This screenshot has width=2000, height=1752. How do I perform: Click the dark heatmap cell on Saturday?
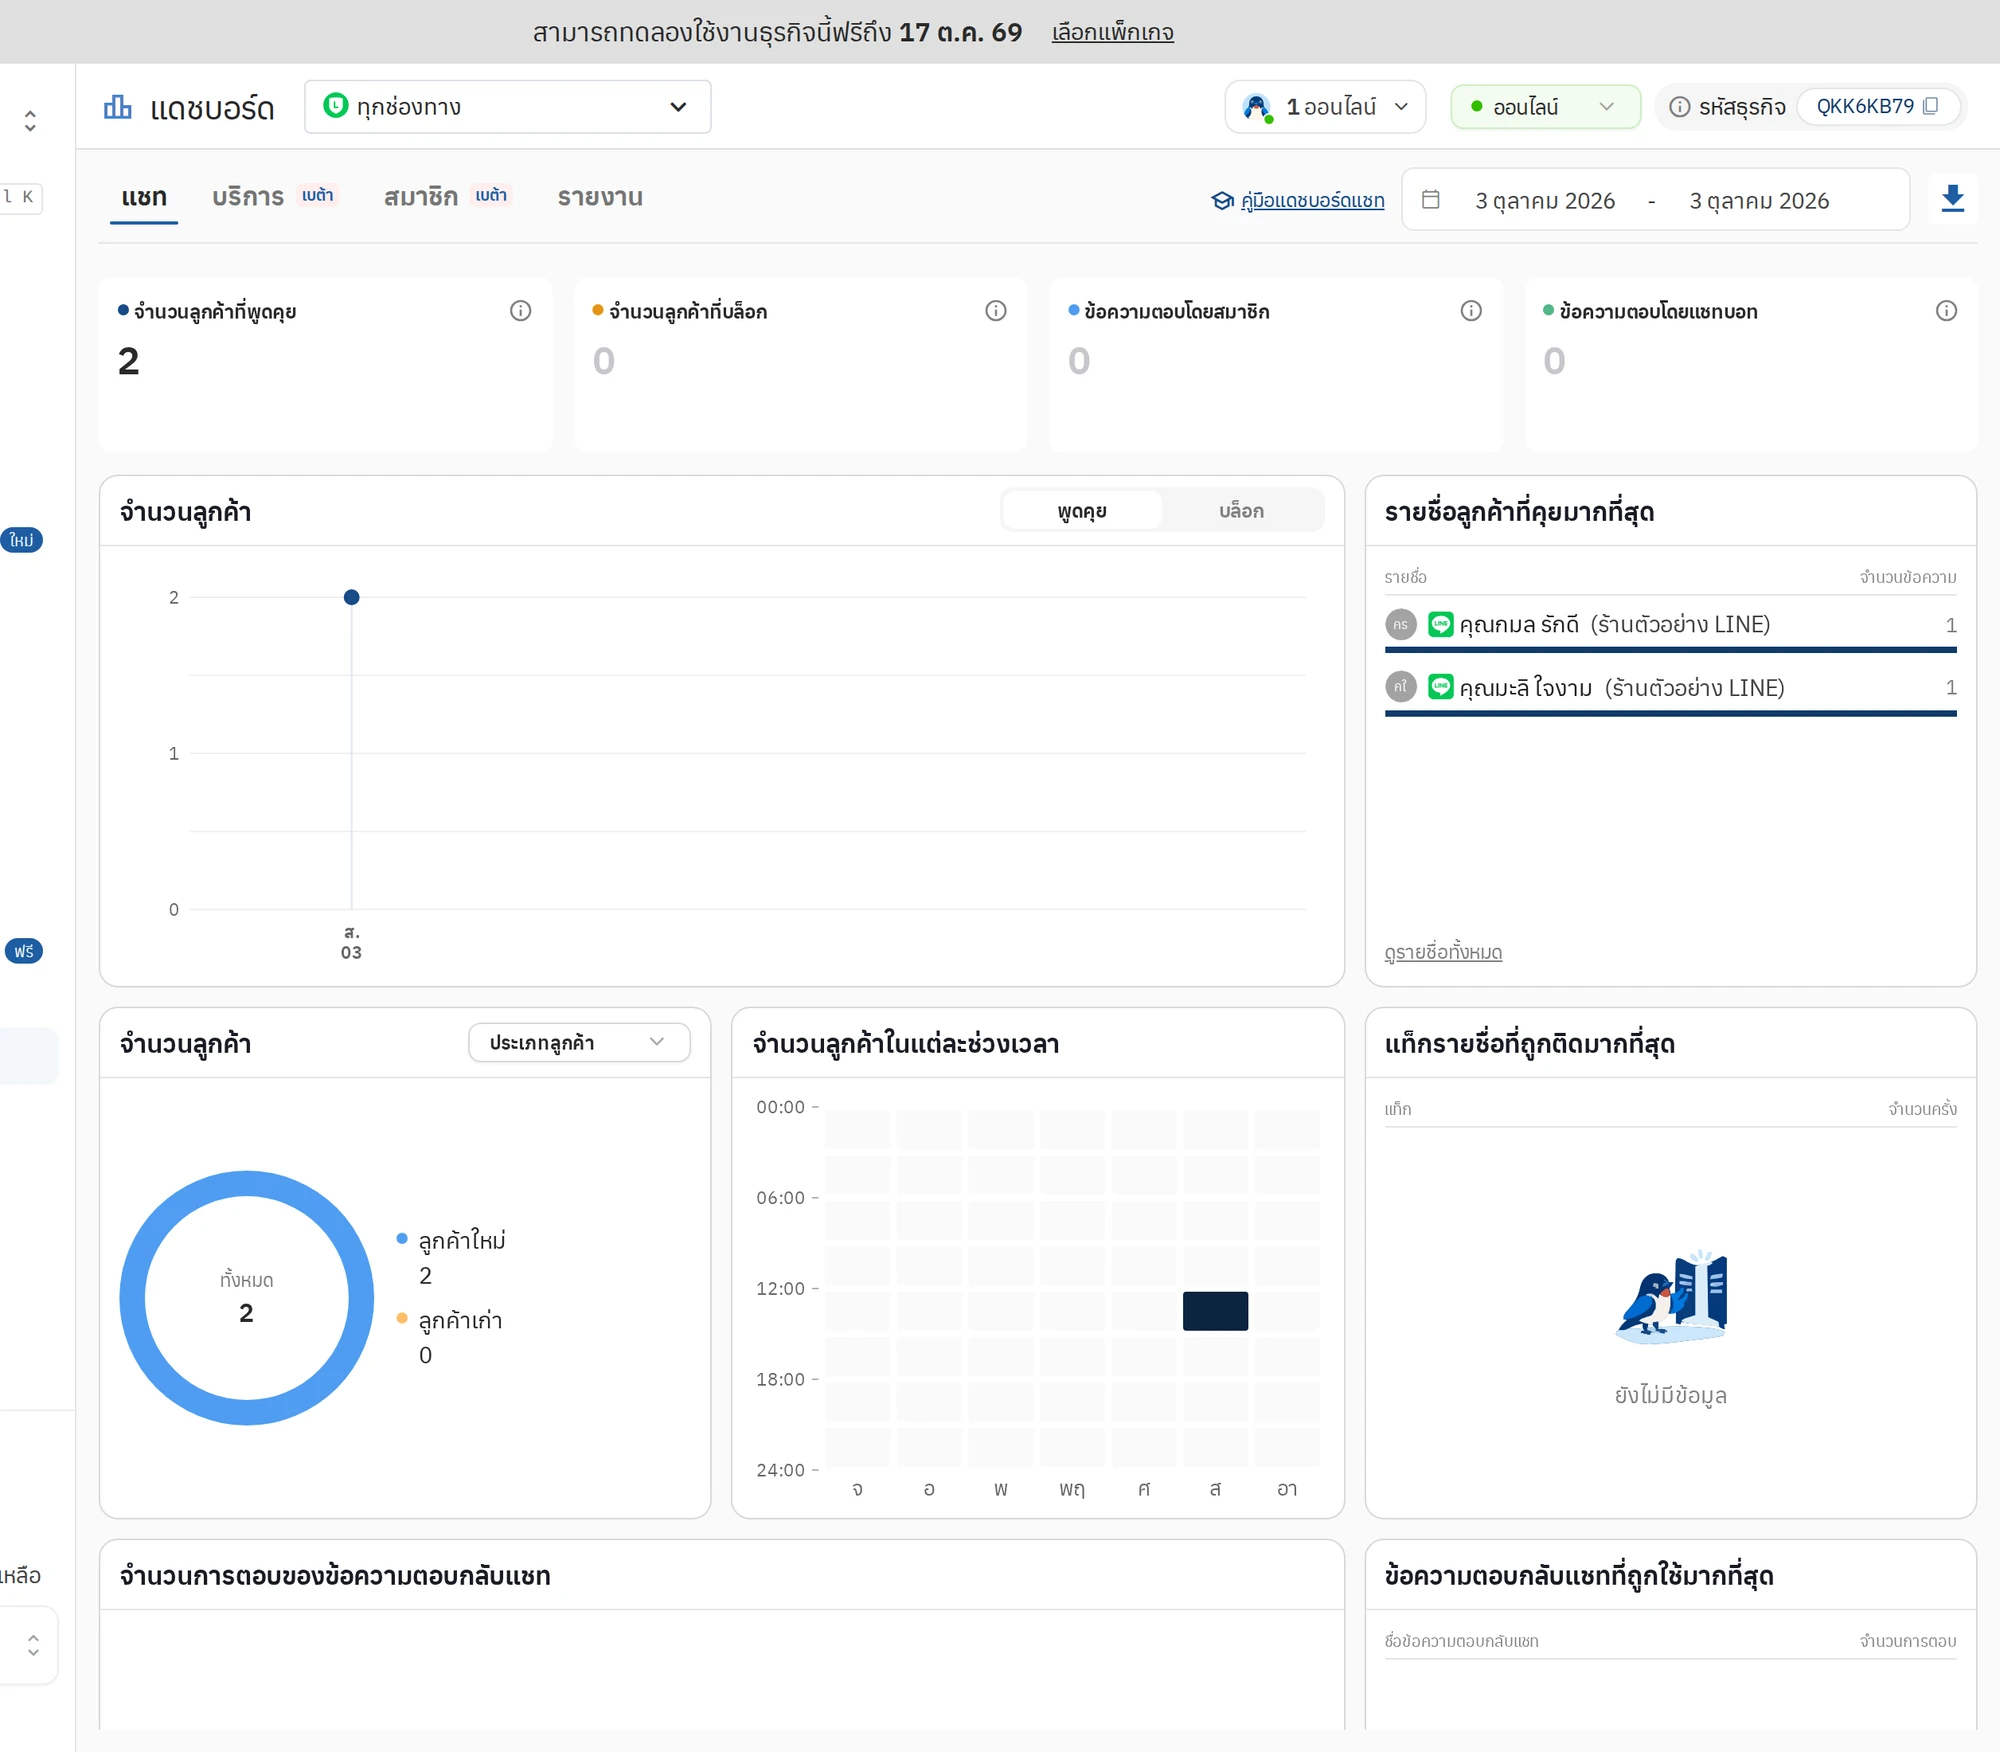pos(1215,1311)
